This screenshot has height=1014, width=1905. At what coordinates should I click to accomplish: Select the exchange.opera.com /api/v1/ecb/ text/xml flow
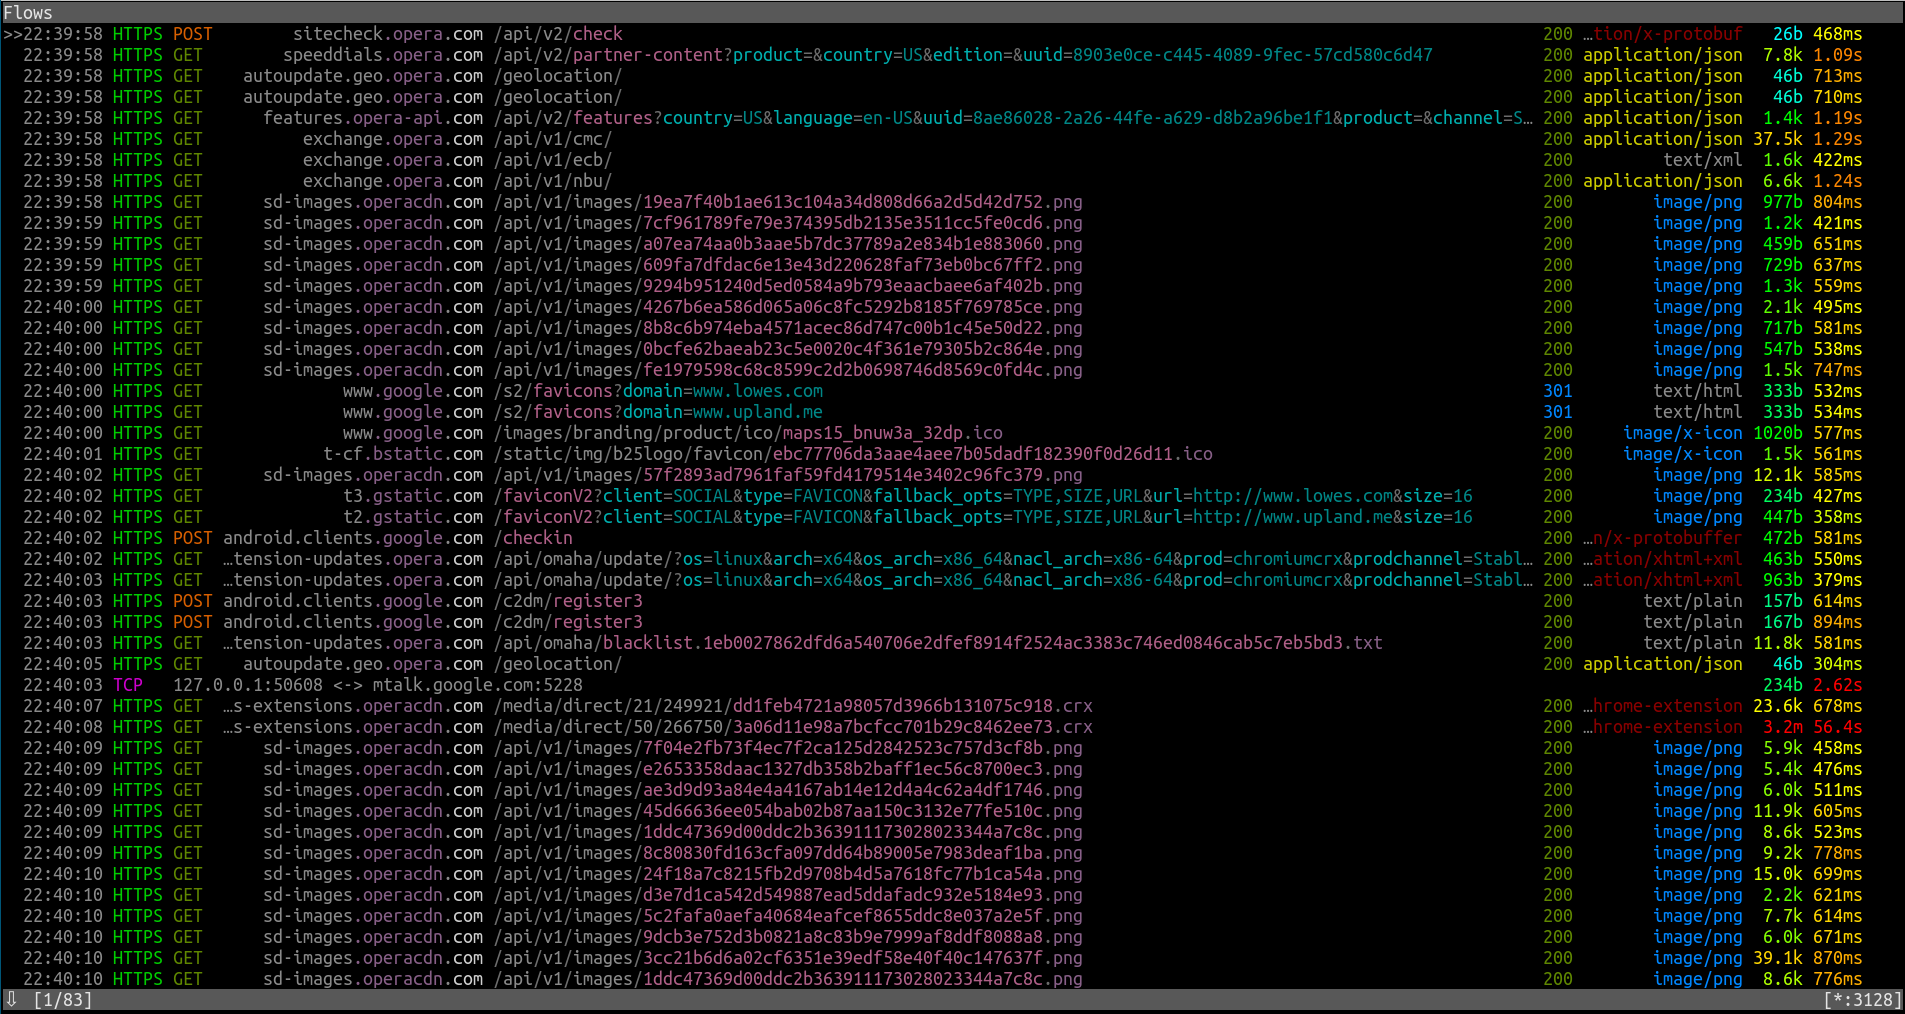tap(952, 160)
